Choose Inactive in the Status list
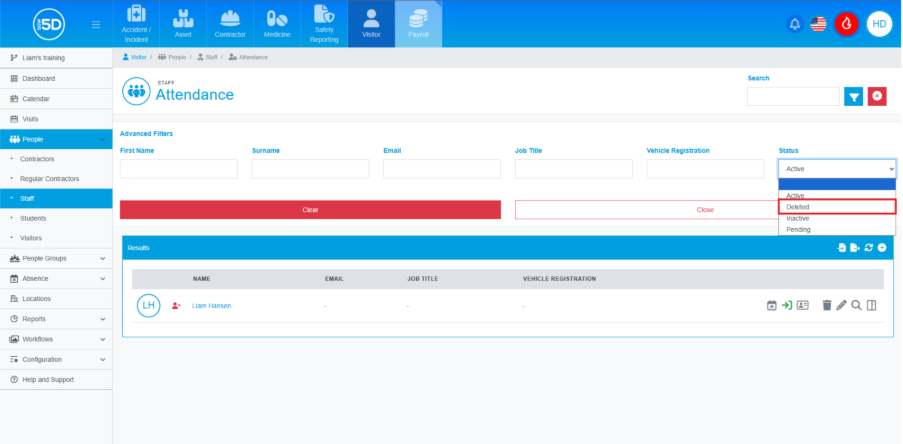This screenshot has height=444, width=903. (798, 218)
